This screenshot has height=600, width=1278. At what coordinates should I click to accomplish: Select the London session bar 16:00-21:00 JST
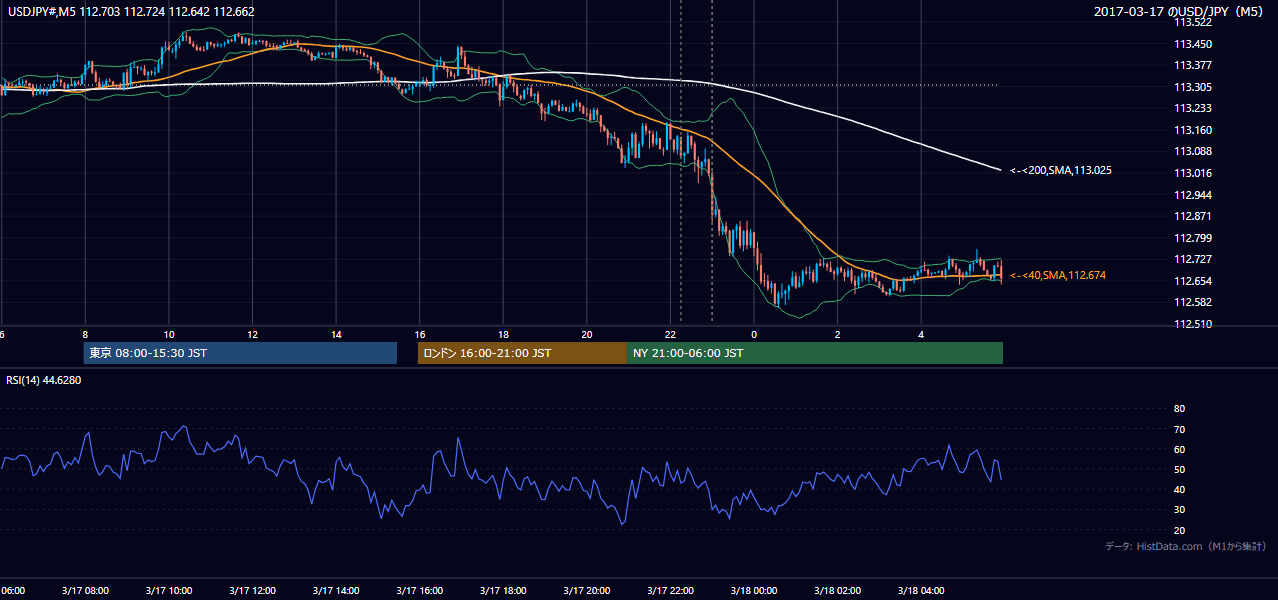pyautogui.click(x=522, y=353)
